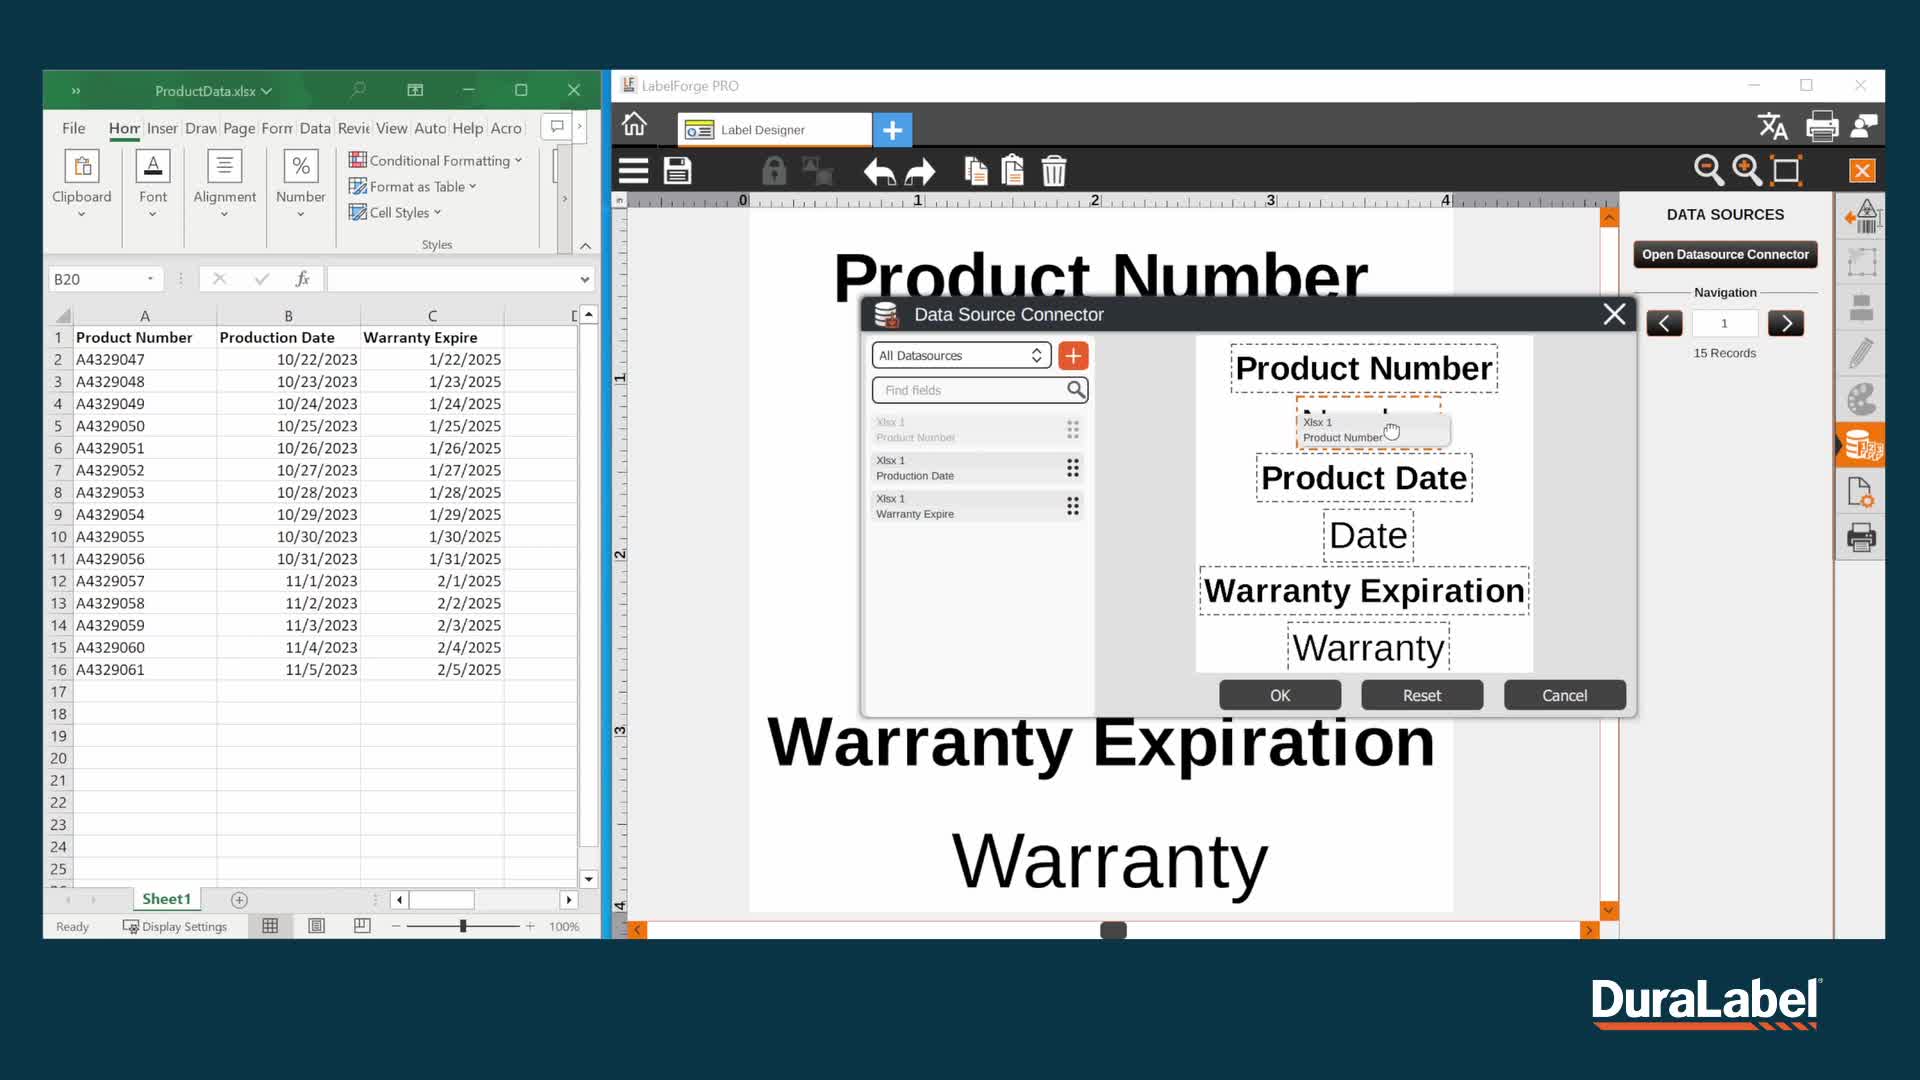Open the Conditional Formatting dropdown
1920x1080 pixels.
tap(435, 160)
